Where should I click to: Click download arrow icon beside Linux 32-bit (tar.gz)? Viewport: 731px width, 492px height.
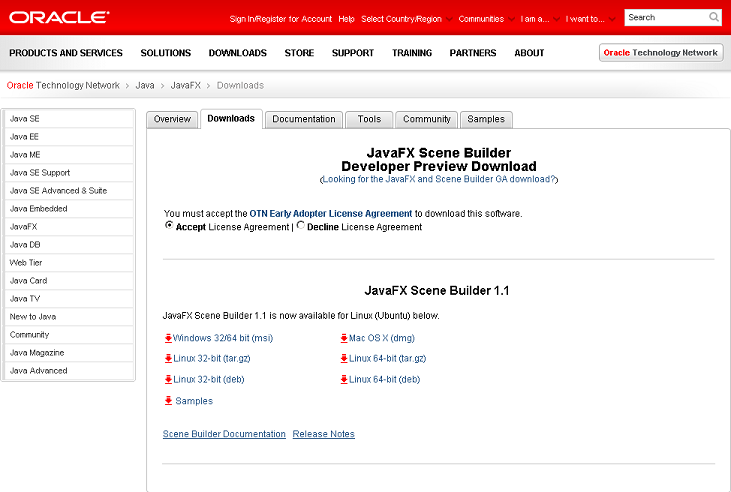pos(168,359)
